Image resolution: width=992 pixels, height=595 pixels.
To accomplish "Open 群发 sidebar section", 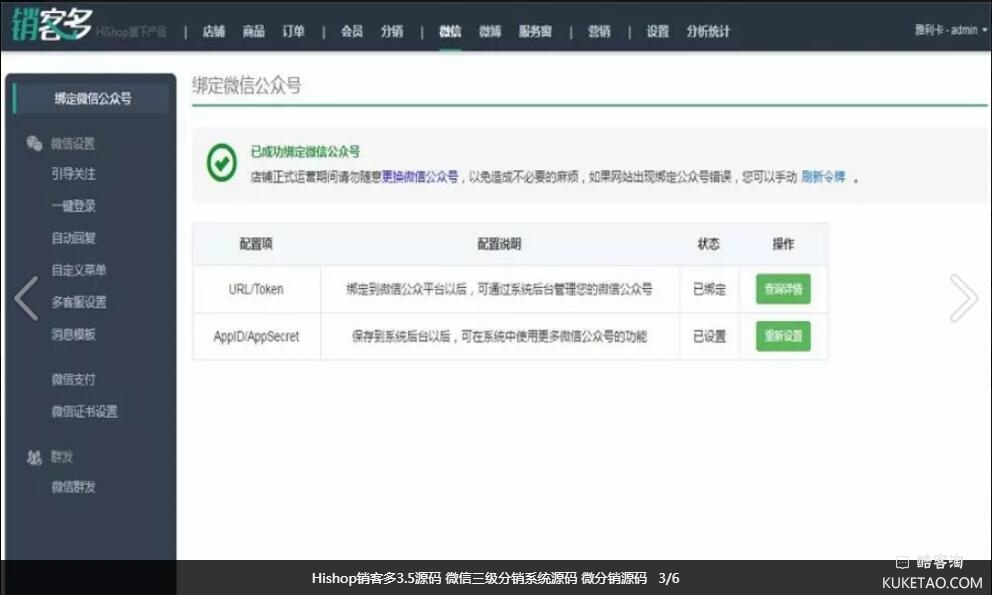I will pos(62,457).
